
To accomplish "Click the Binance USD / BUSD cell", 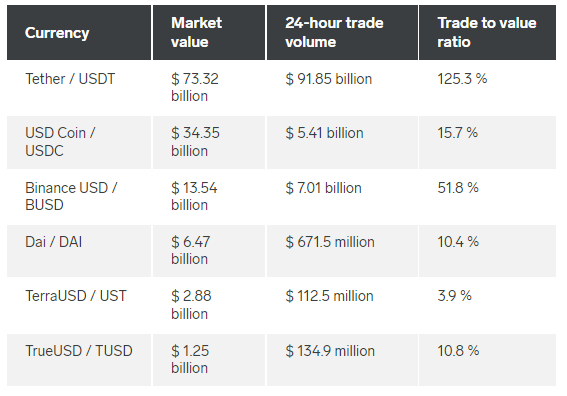I will [x=79, y=197].
